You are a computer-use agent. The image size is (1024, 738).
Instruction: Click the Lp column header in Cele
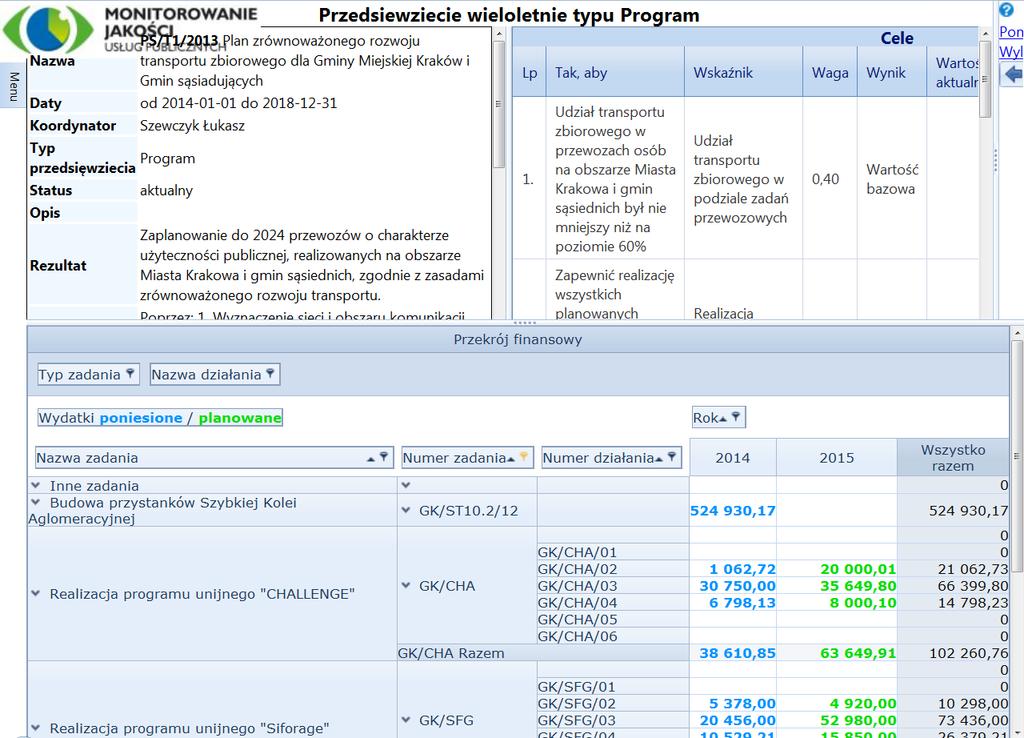pos(529,72)
